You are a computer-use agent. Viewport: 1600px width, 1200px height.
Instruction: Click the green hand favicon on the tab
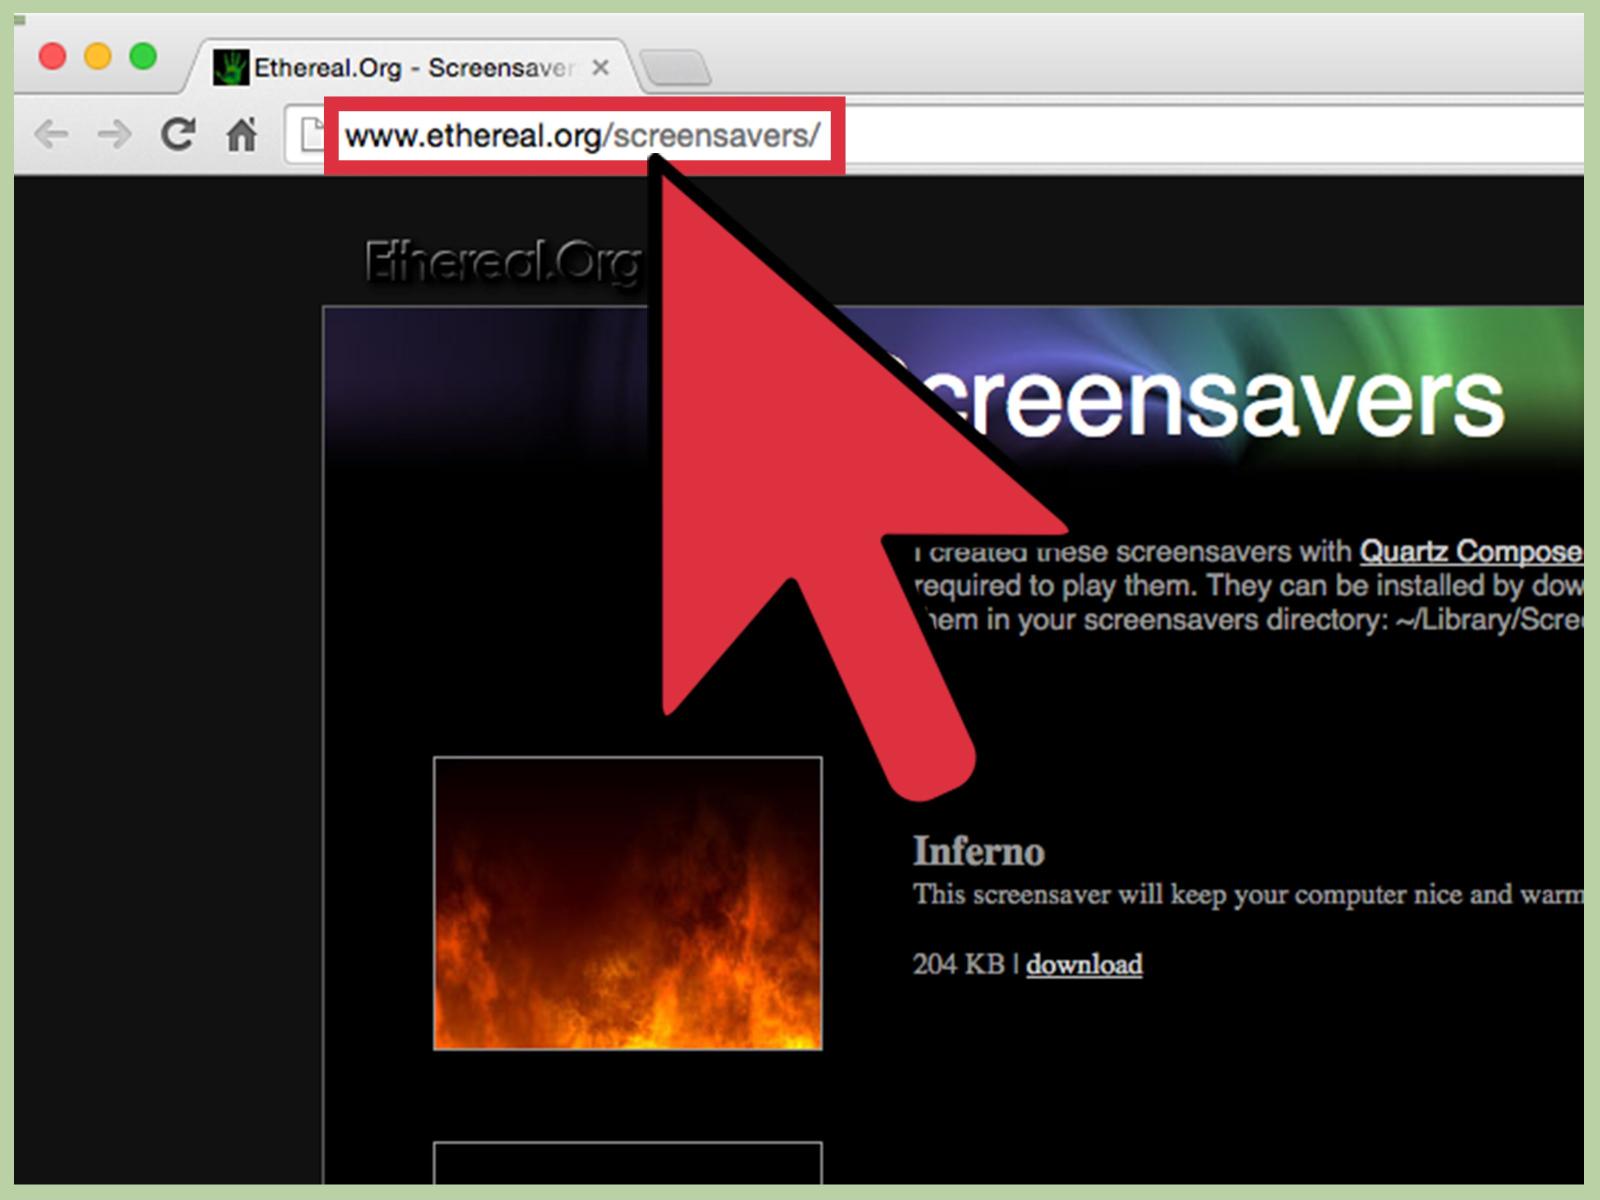pyautogui.click(x=233, y=65)
